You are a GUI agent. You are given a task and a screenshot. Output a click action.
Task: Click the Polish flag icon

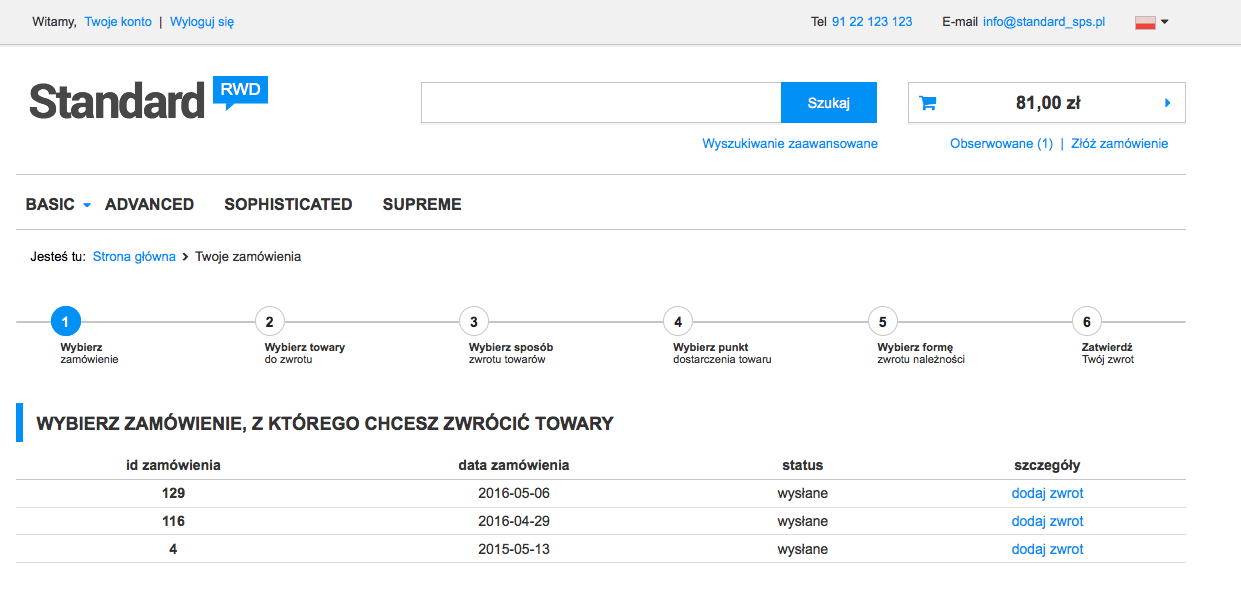[1145, 22]
